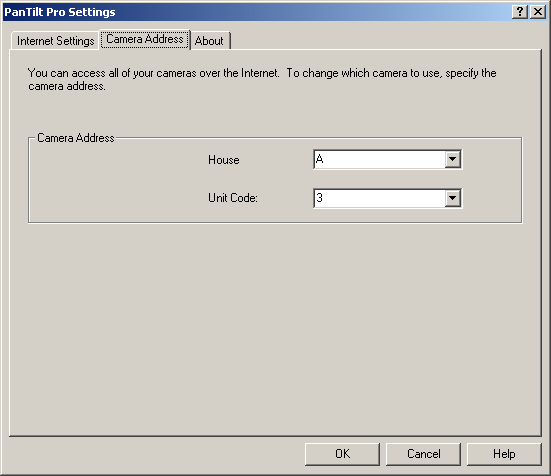
Task: Confirm settings with the OK button
Action: 342,454
